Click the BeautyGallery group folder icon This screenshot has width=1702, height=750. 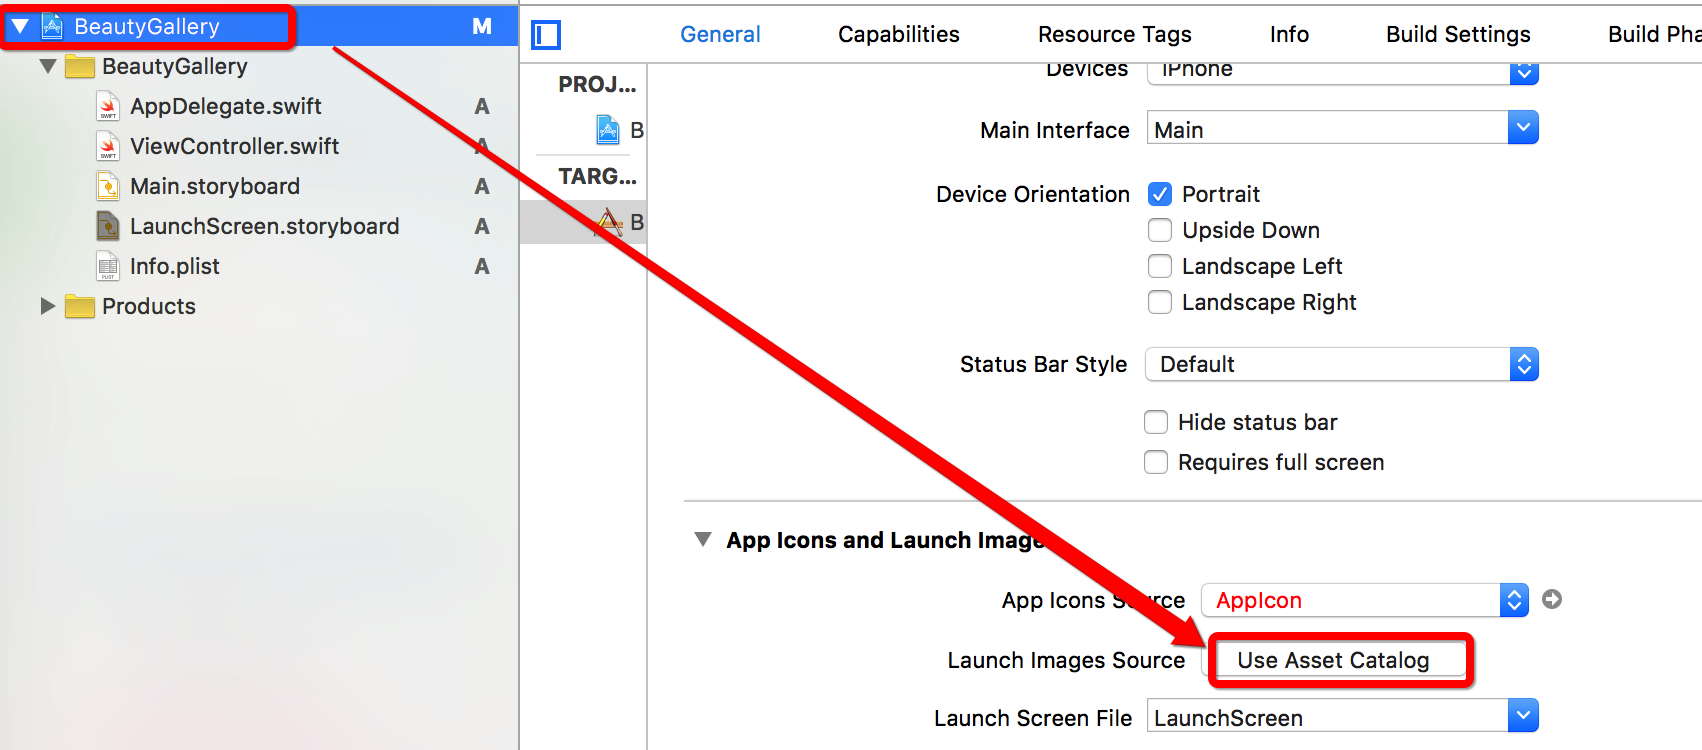tap(80, 67)
